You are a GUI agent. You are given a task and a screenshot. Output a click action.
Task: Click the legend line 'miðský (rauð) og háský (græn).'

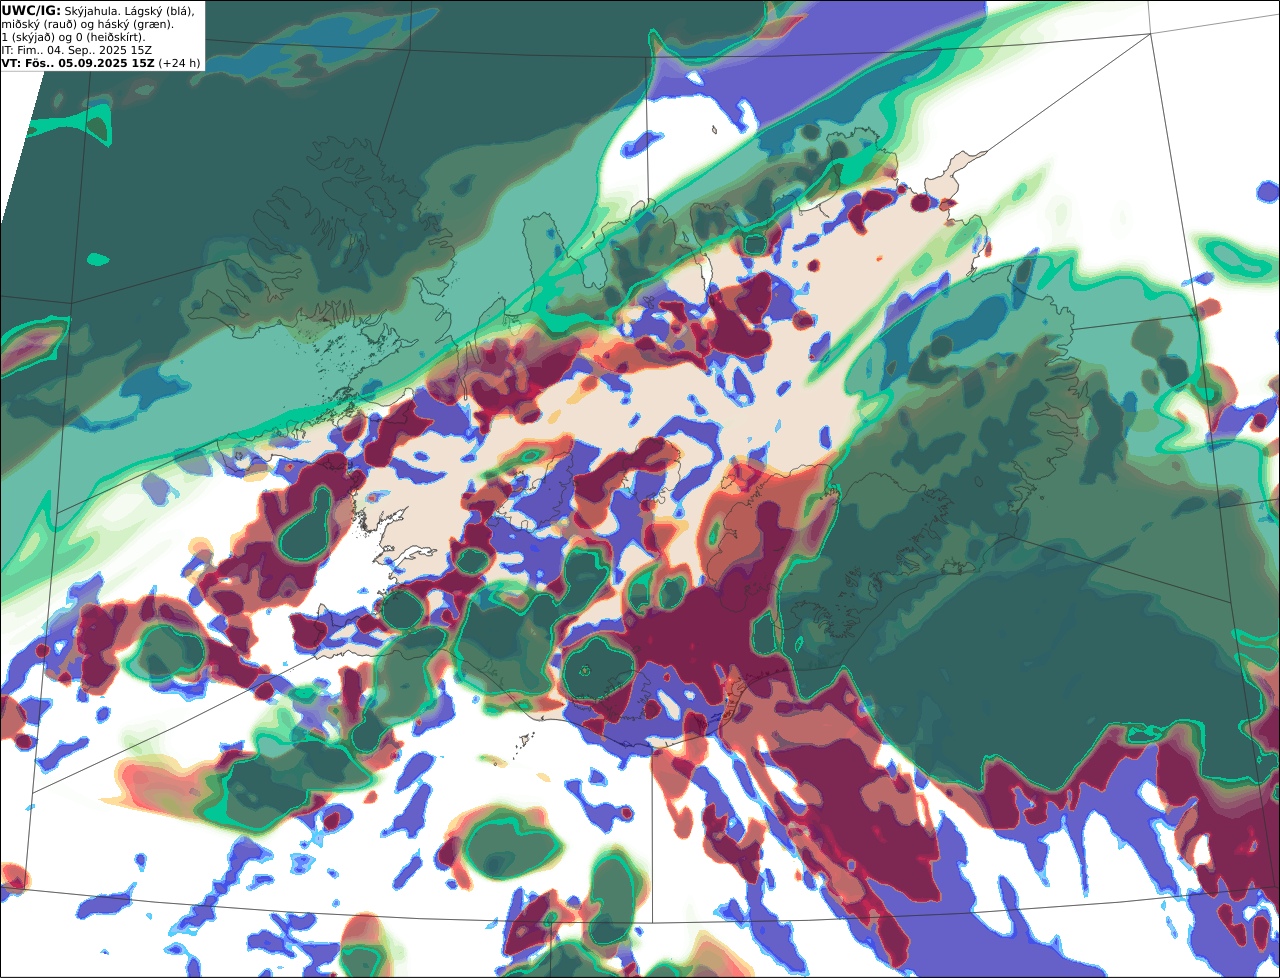click(x=88, y=23)
